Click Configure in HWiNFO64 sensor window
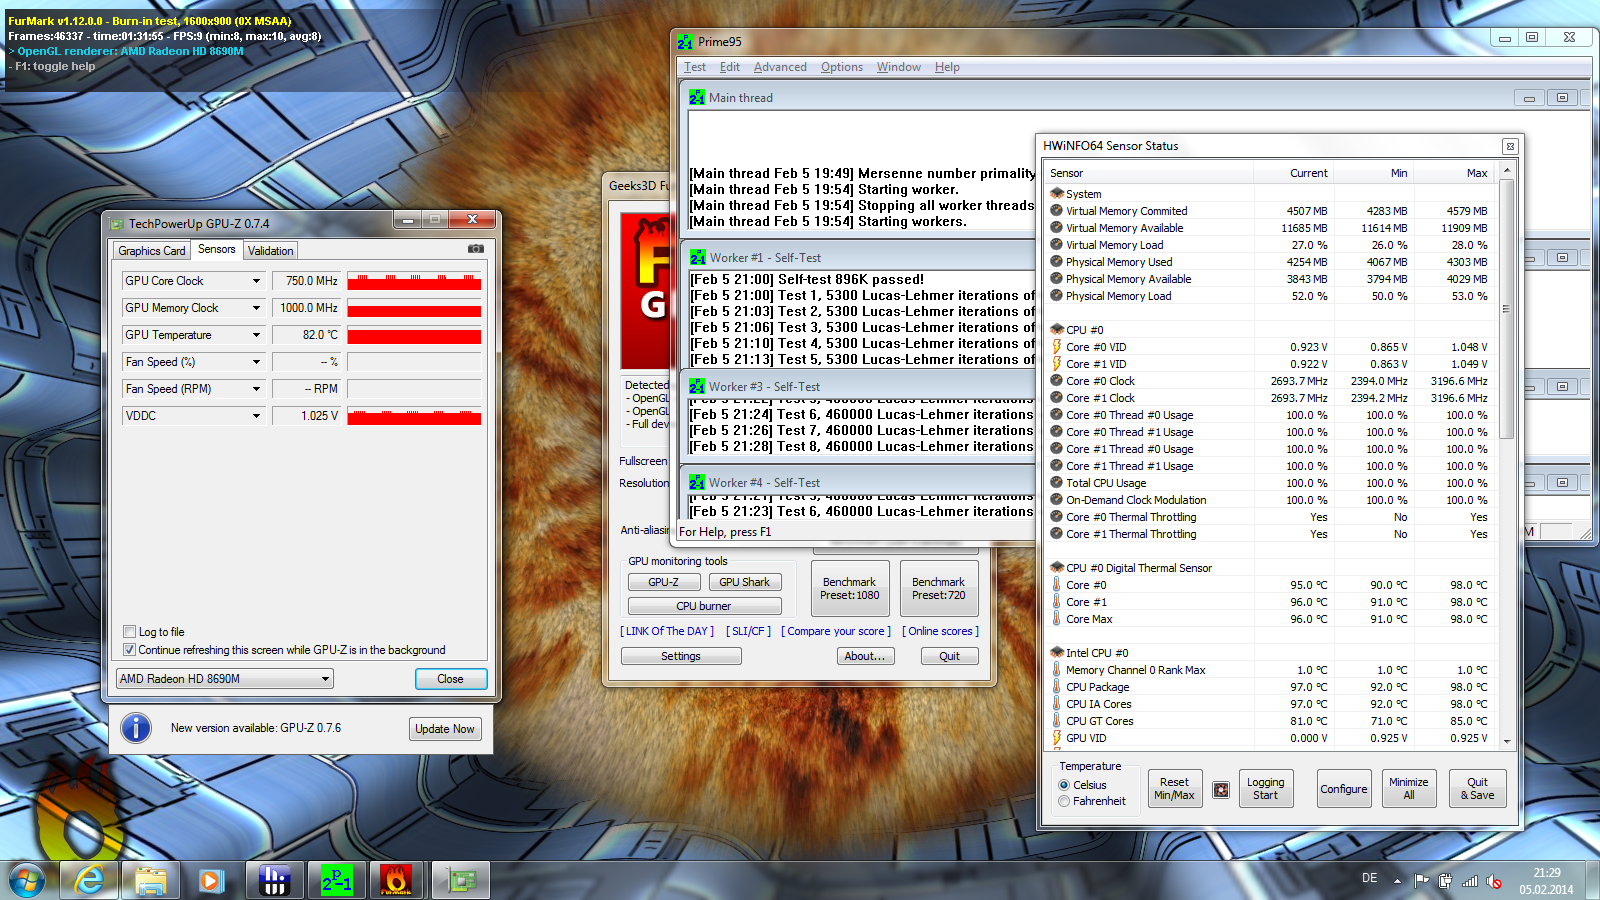The image size is (1600, 900). 1343,789
